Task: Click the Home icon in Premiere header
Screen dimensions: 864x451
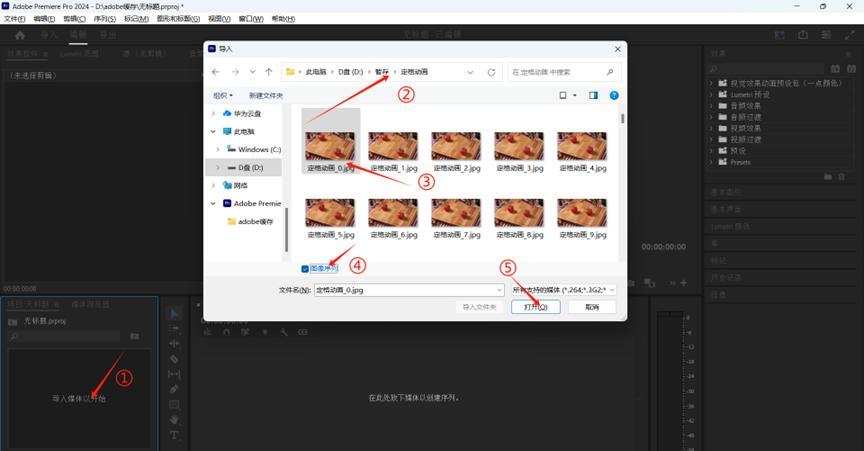Action: tap(20, 35)
